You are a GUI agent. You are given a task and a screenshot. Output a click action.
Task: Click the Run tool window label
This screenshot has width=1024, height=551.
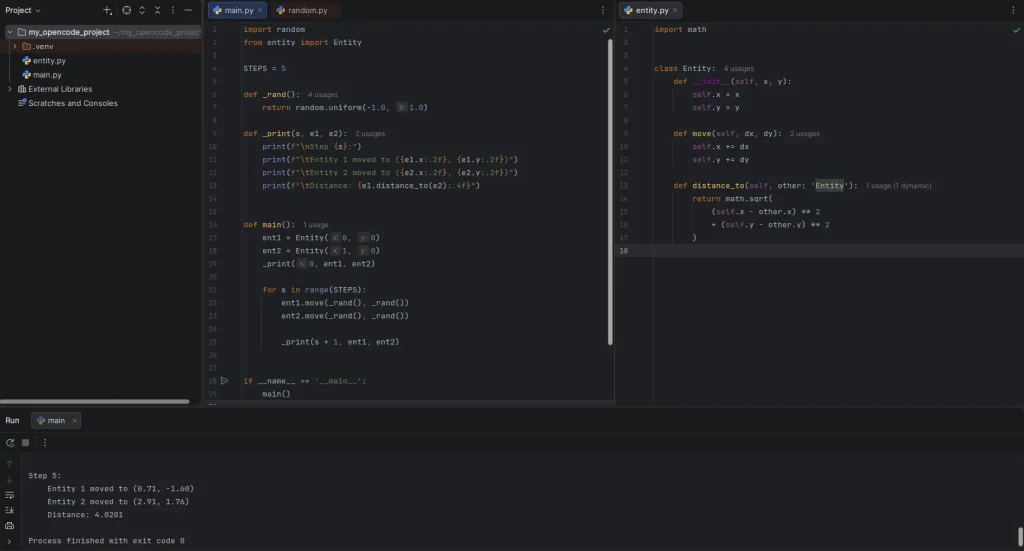click(x=12, y=420)
